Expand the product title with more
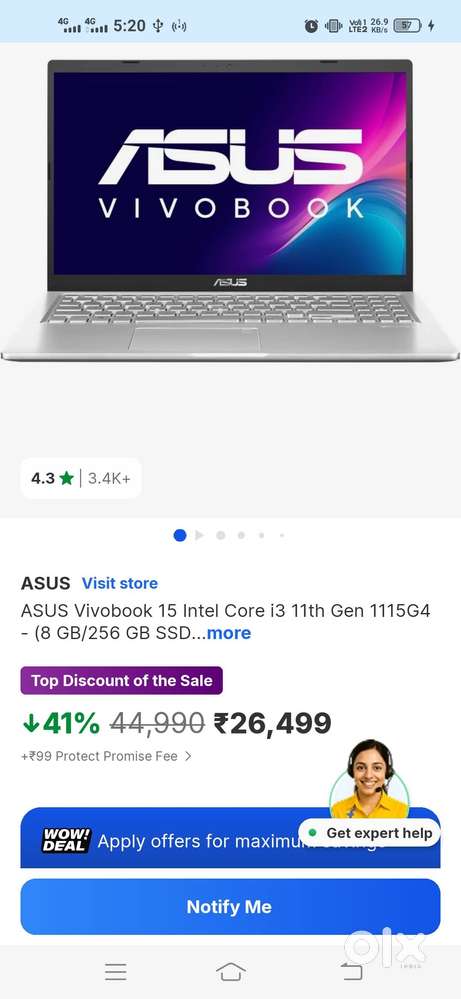The image size is (461, 999). 229,633
